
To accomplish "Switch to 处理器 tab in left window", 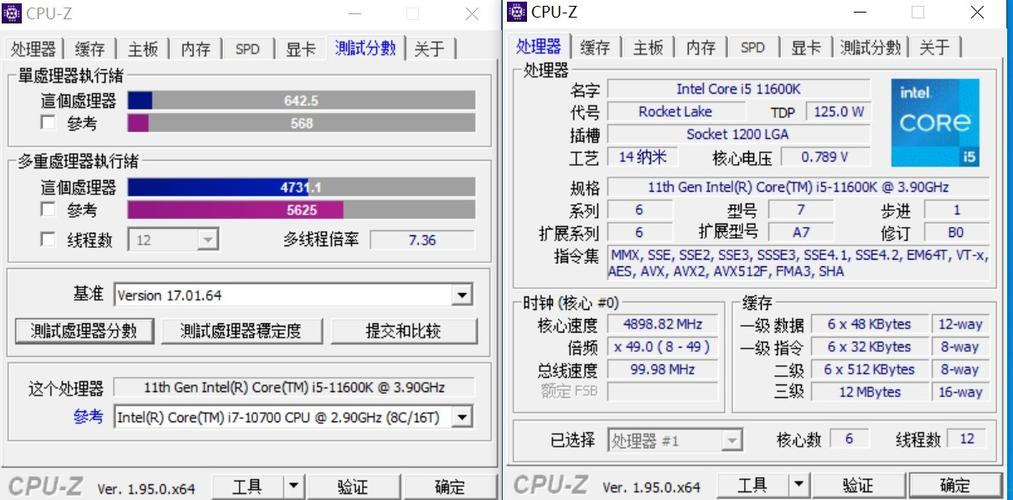I will [x=34, y=48].
